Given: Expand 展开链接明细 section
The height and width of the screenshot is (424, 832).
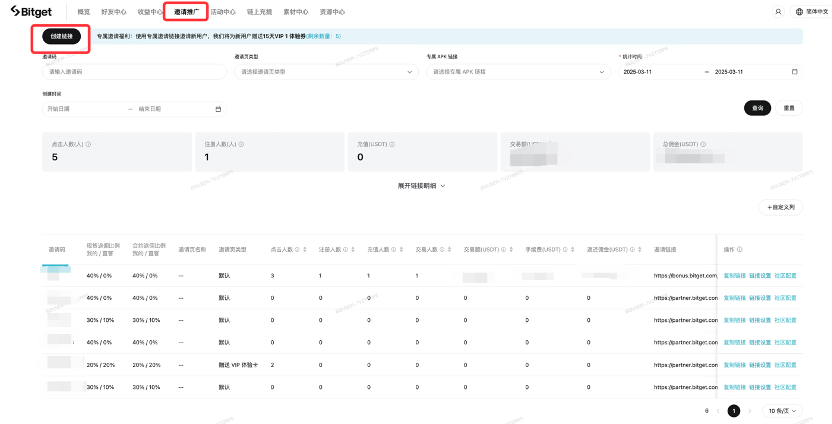Looking at the screenshot, I should tap(421, 185).
